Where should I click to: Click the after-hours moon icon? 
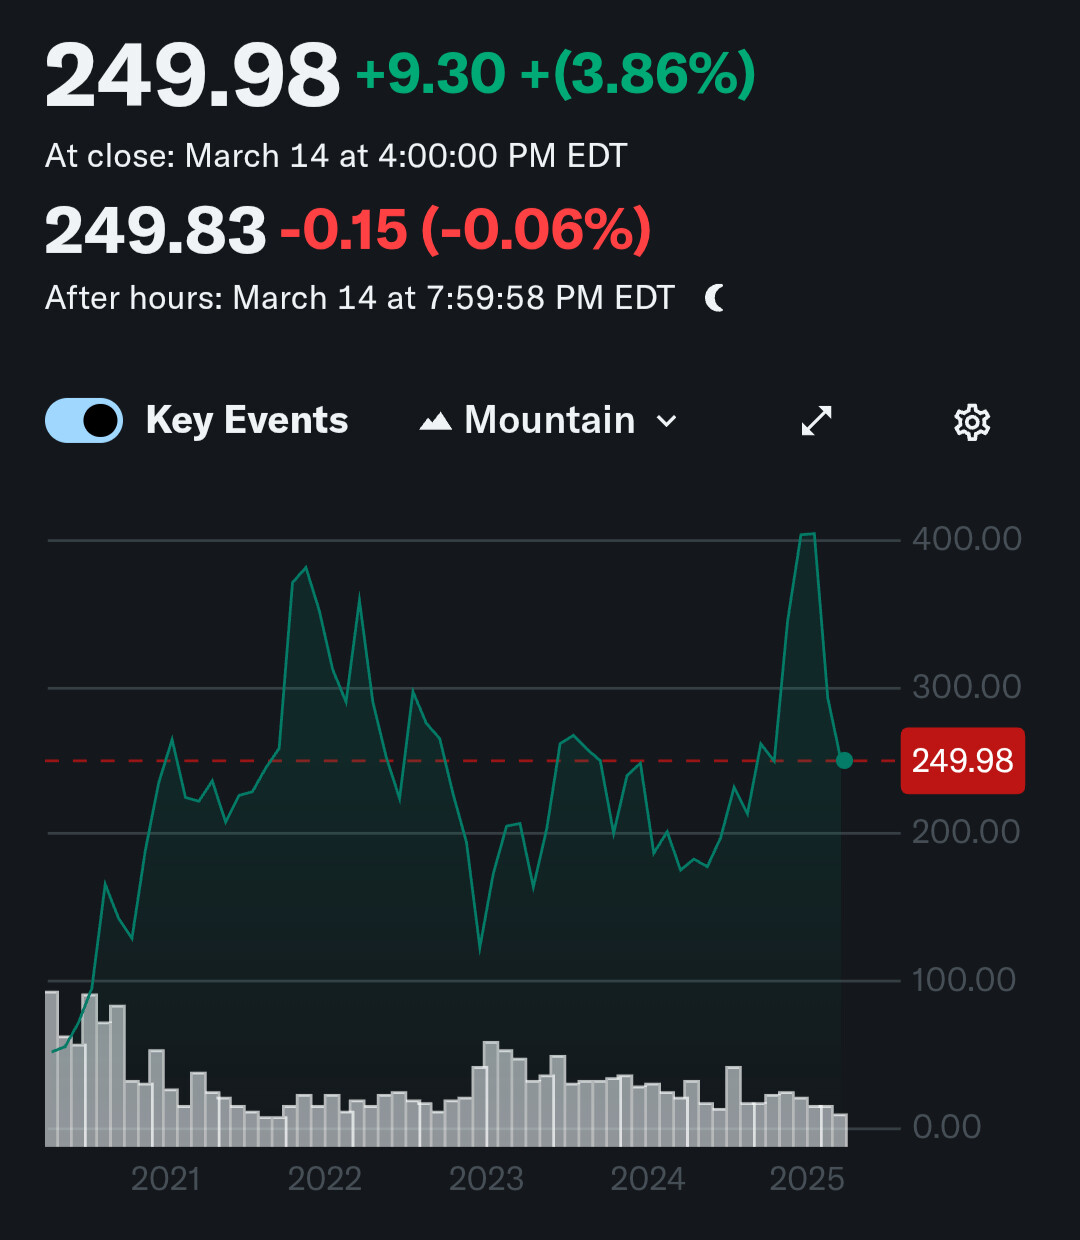pyautogui.click(x=715, y=298)
